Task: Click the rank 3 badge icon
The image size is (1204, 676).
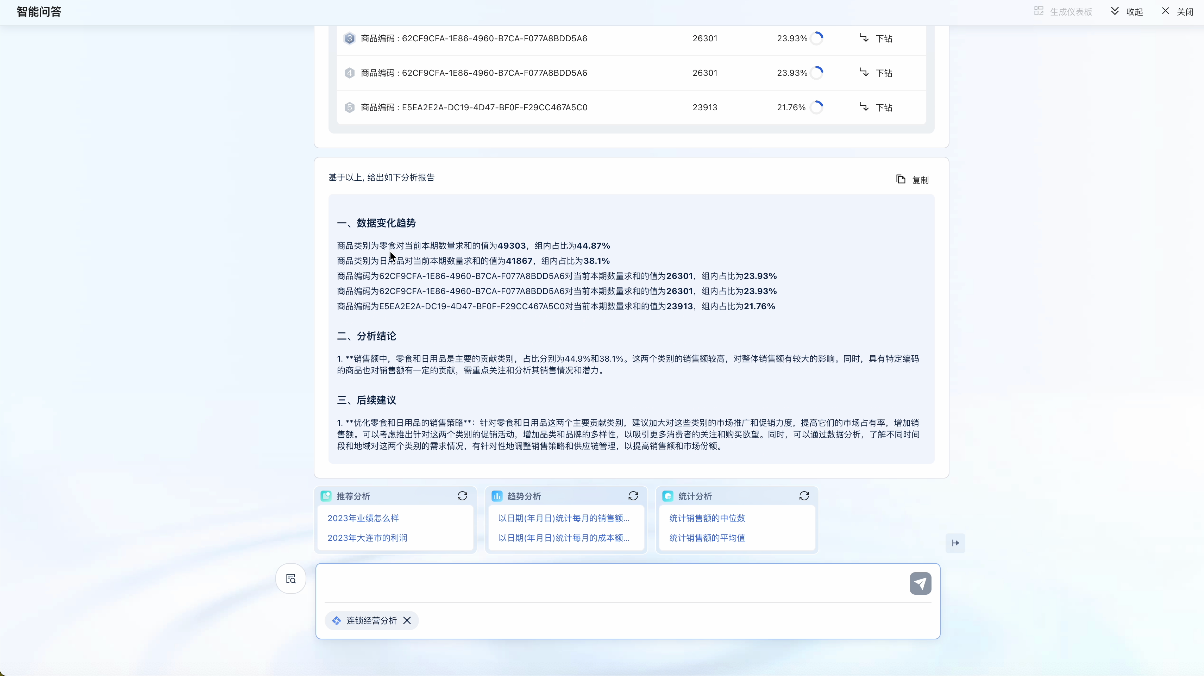Action: (x=350, y=38)
